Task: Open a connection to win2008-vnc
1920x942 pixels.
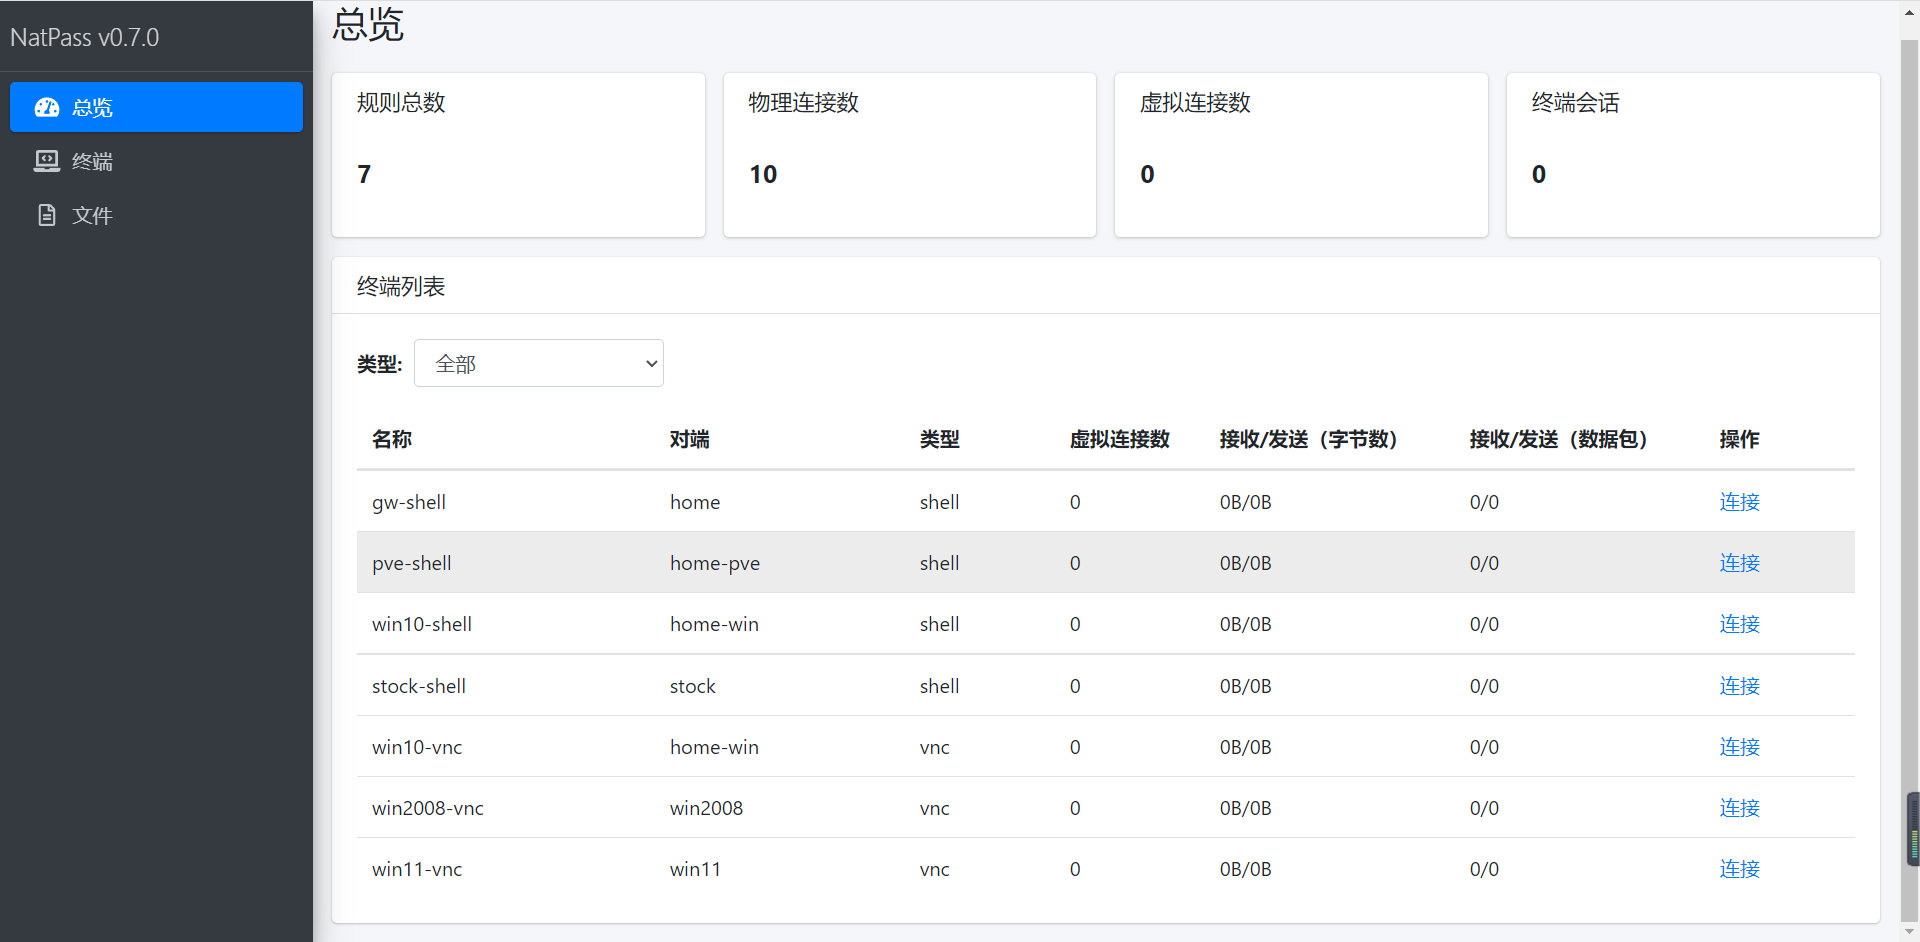Action: (x=1739, y=808)
